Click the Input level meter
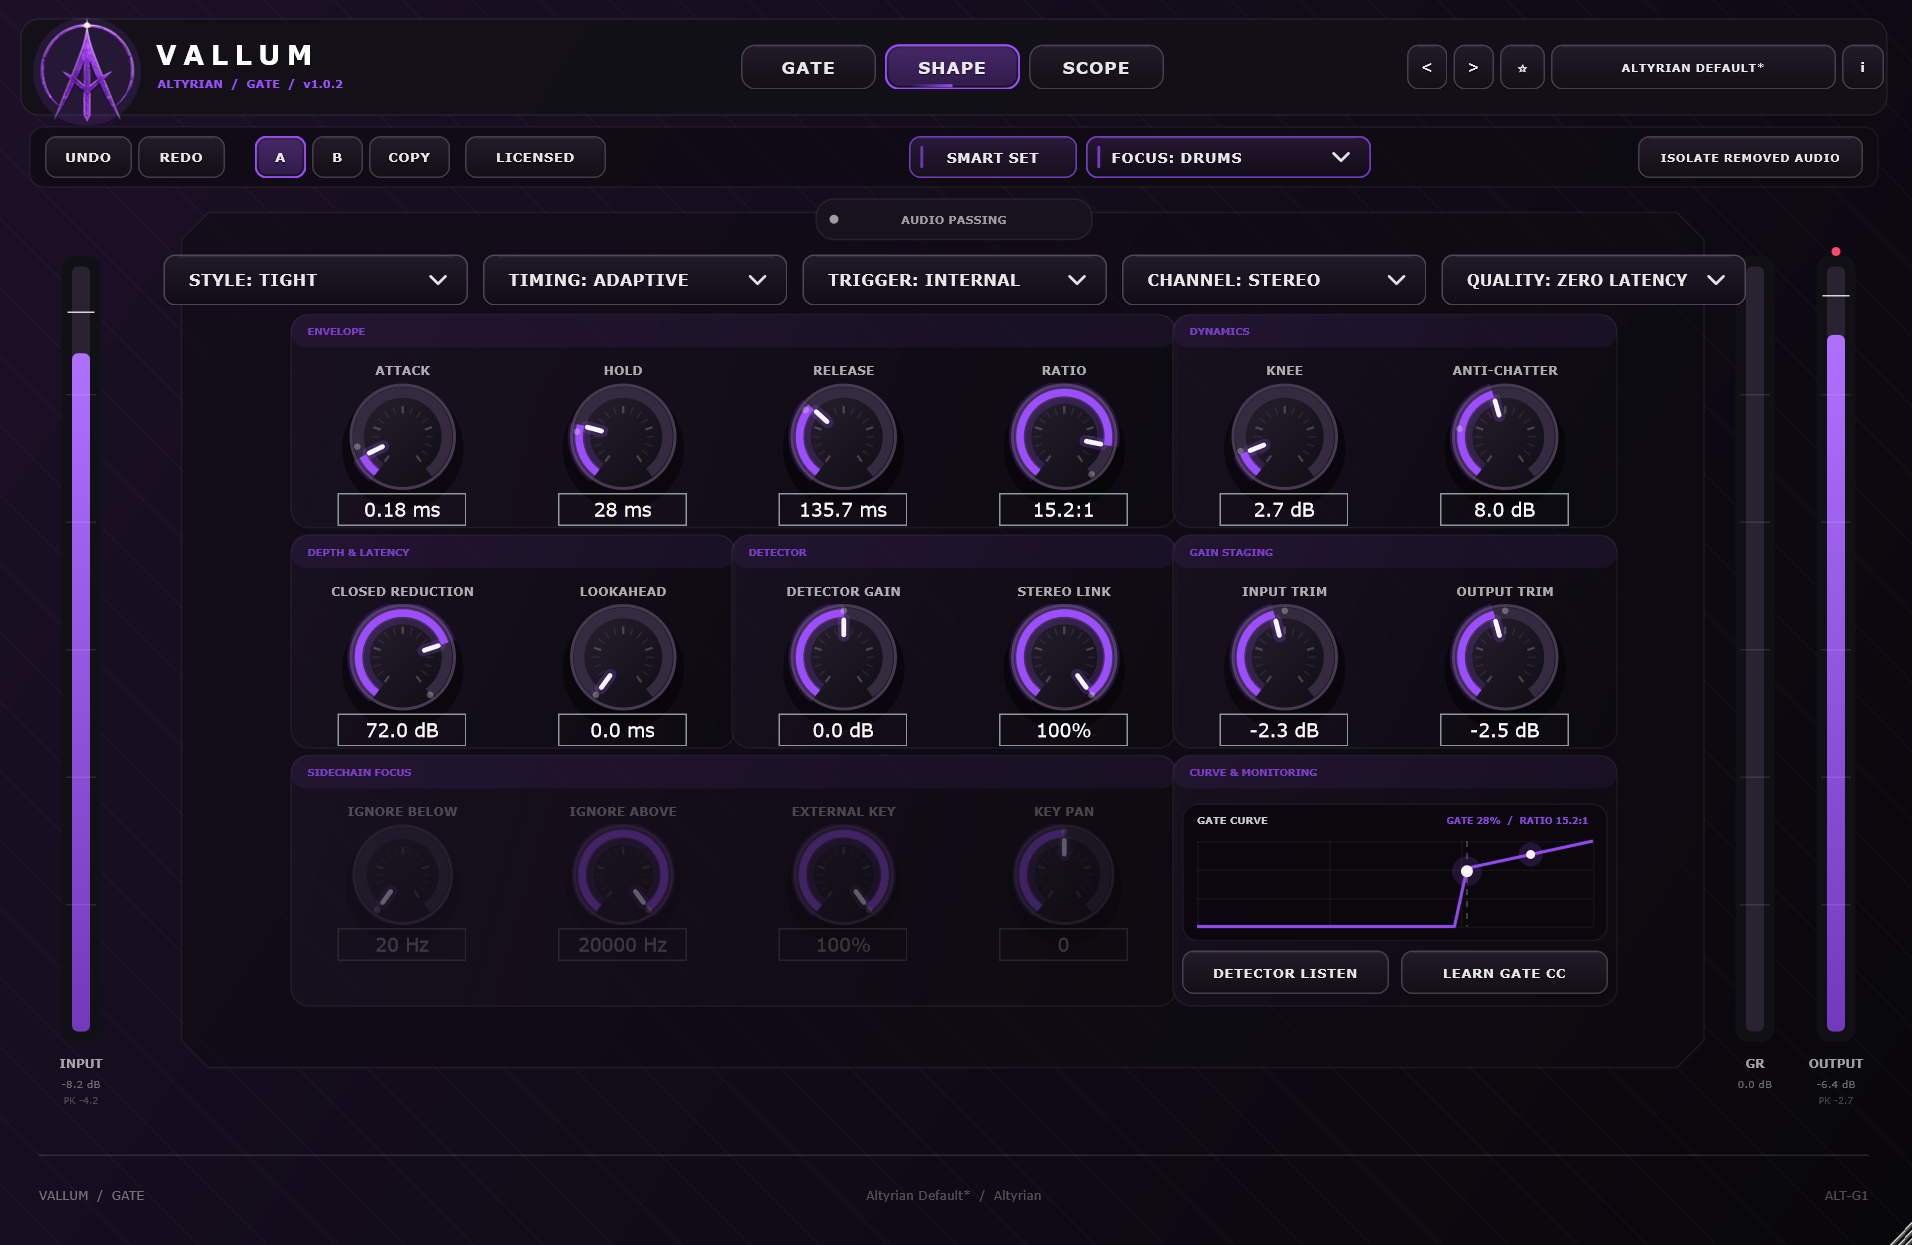 (81, 648)
